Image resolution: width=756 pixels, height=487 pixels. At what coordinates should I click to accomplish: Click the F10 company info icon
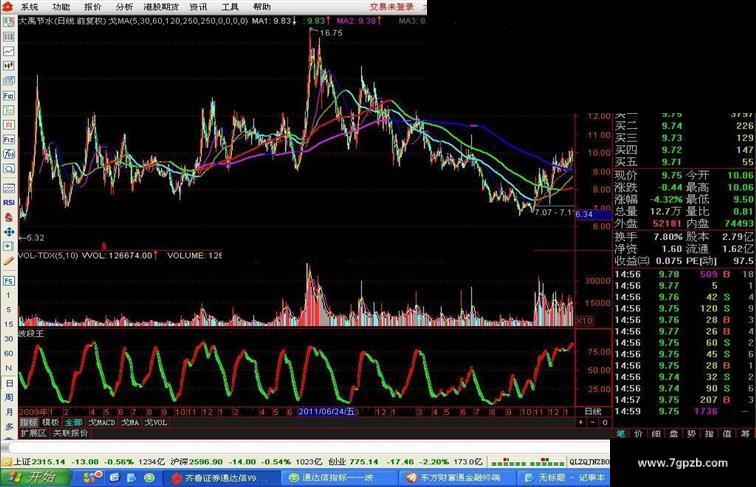9,95
